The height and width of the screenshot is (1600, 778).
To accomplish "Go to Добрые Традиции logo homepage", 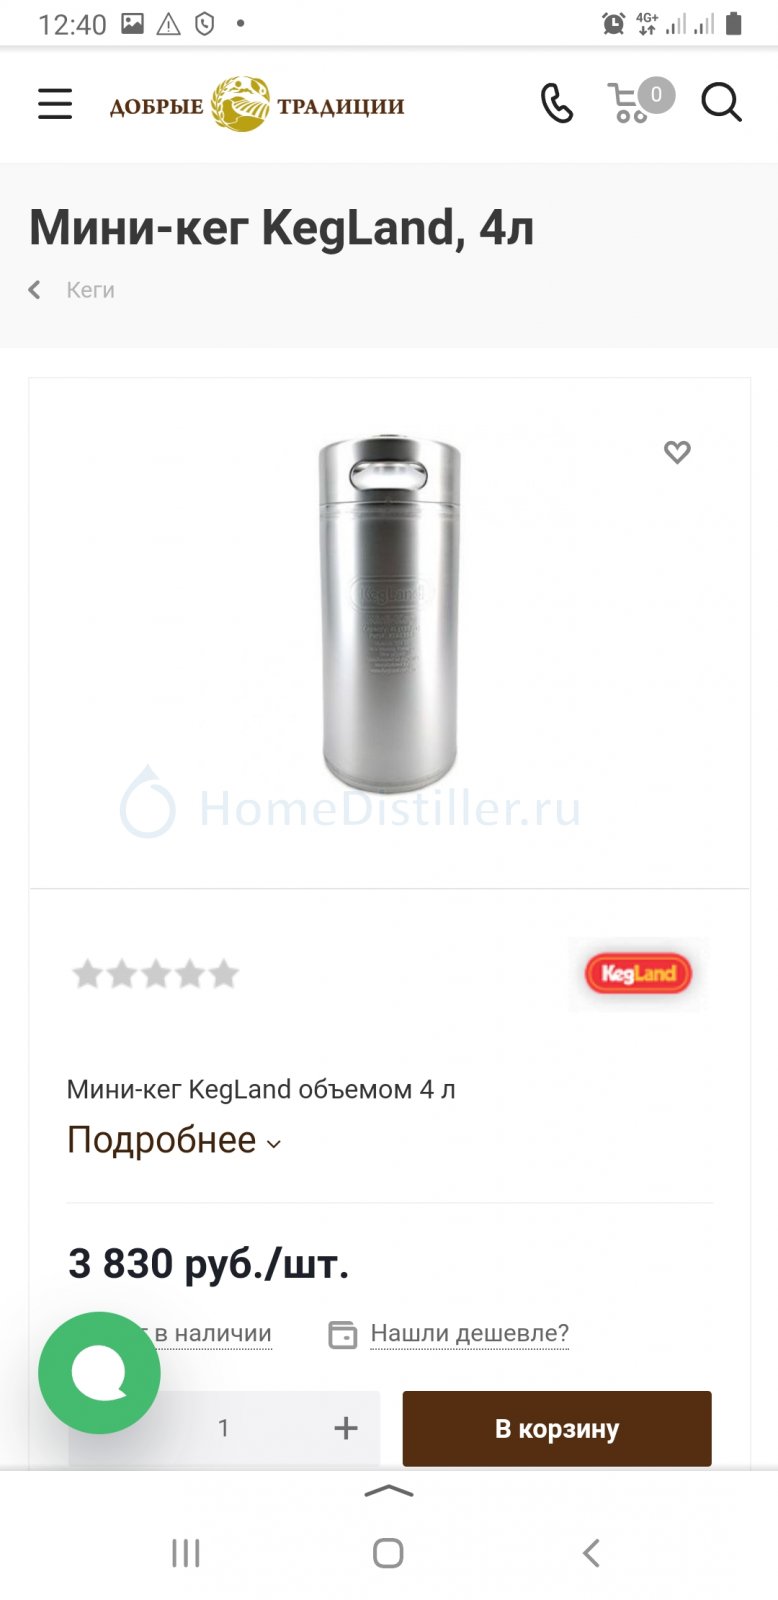I will (257, 104).
